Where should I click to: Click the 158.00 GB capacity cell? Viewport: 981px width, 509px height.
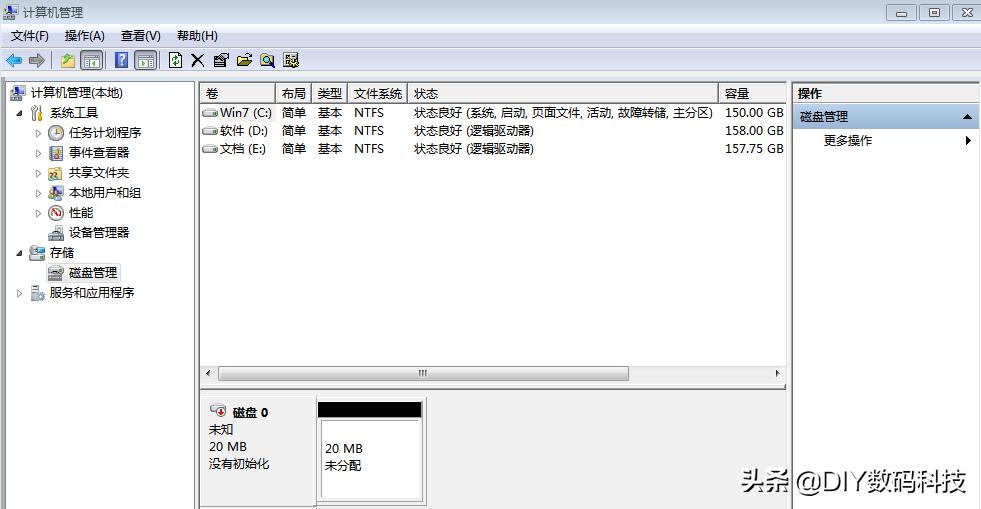tap(754, 131)
